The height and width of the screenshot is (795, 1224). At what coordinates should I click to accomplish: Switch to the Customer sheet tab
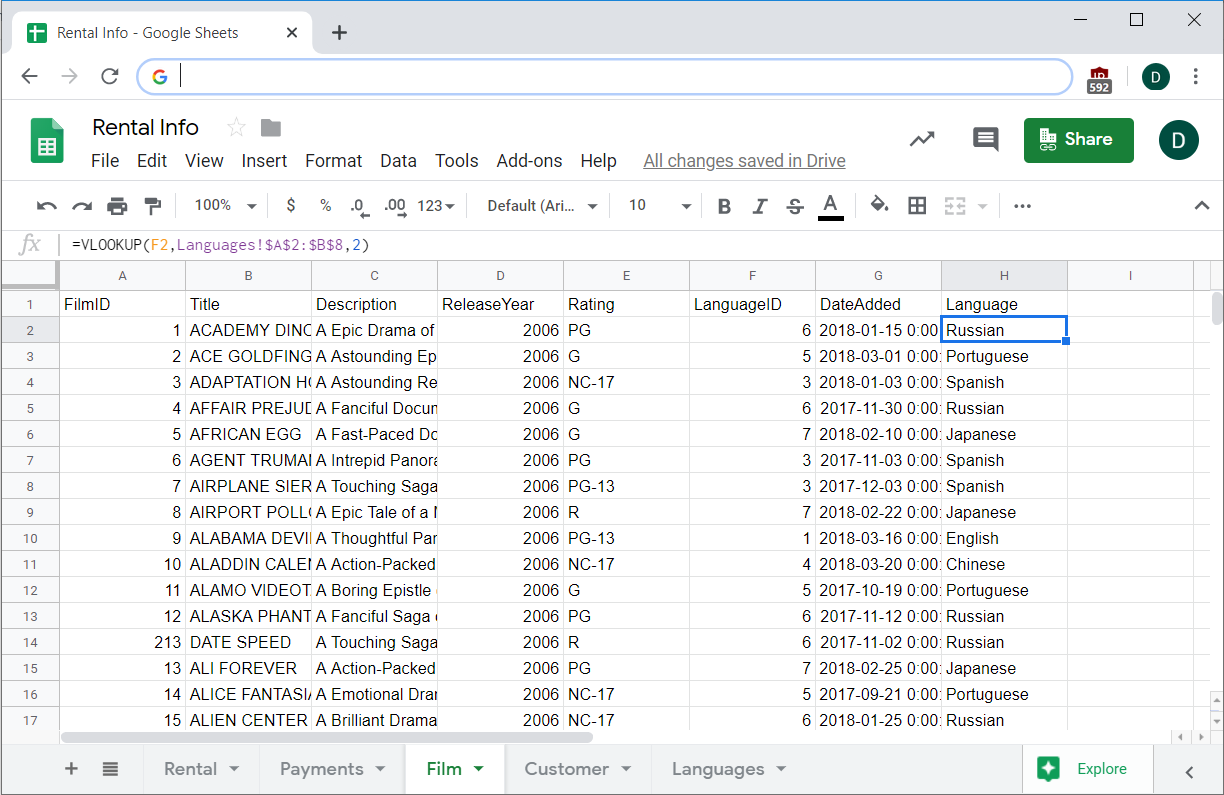566,769
